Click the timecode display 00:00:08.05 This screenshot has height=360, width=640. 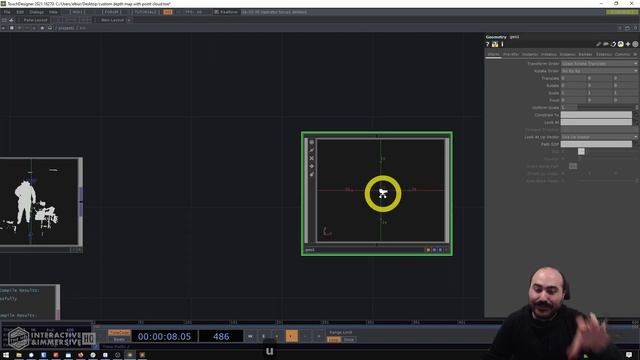click(x=164, y=337)
